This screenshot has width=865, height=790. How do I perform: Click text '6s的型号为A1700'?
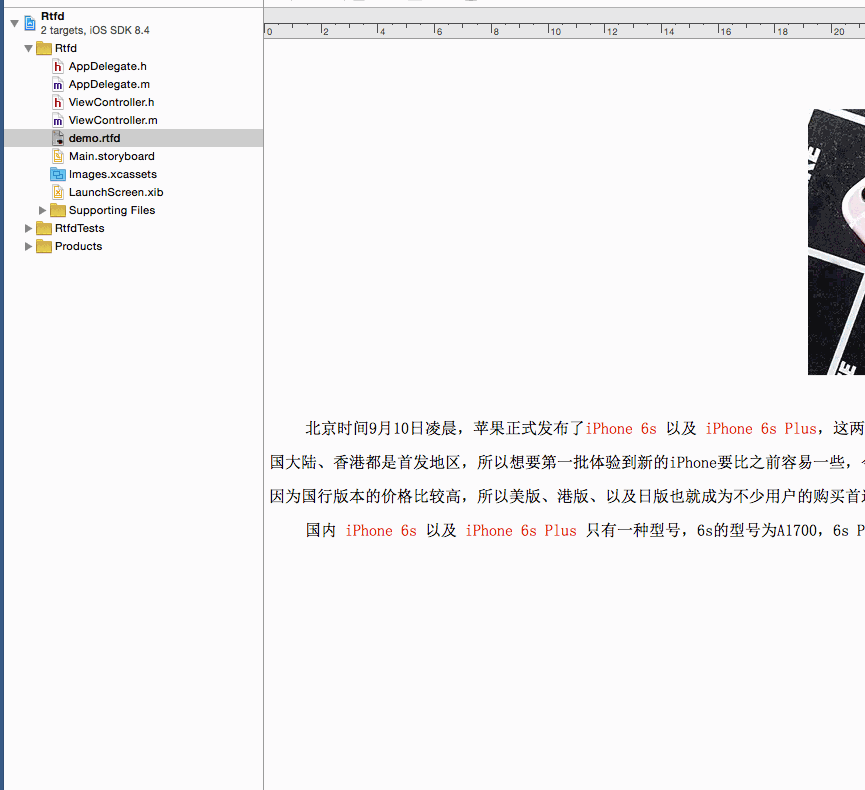(x=757, y=531)
